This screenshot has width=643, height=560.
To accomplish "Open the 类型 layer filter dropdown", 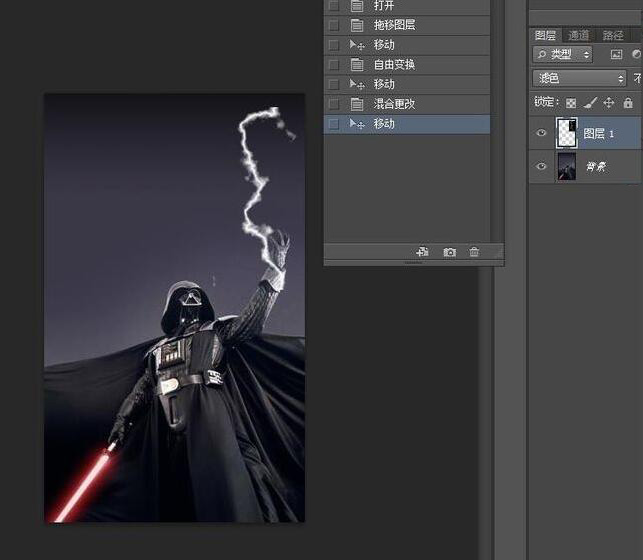I will coord(563,54).
